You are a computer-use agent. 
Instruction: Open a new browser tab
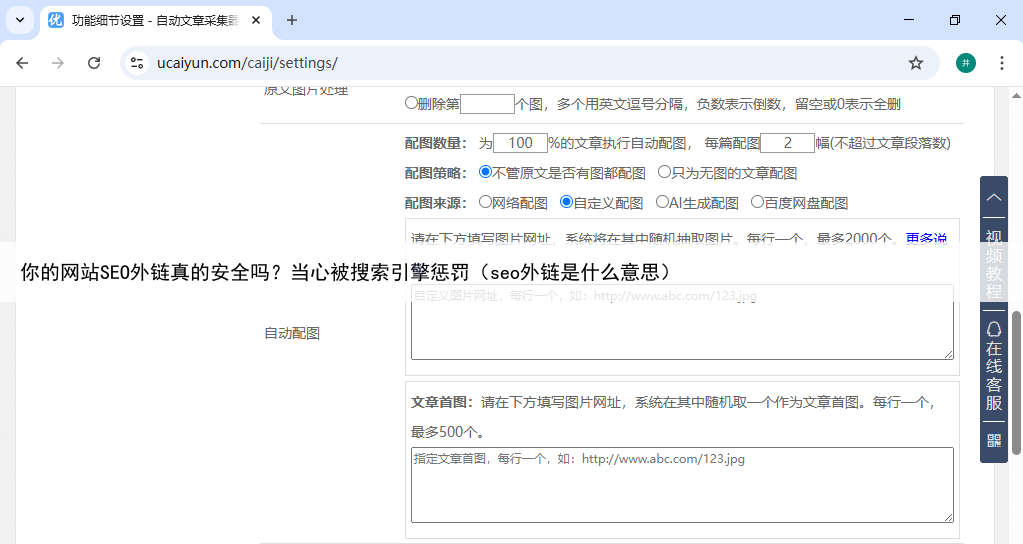[x=292, y=20]
